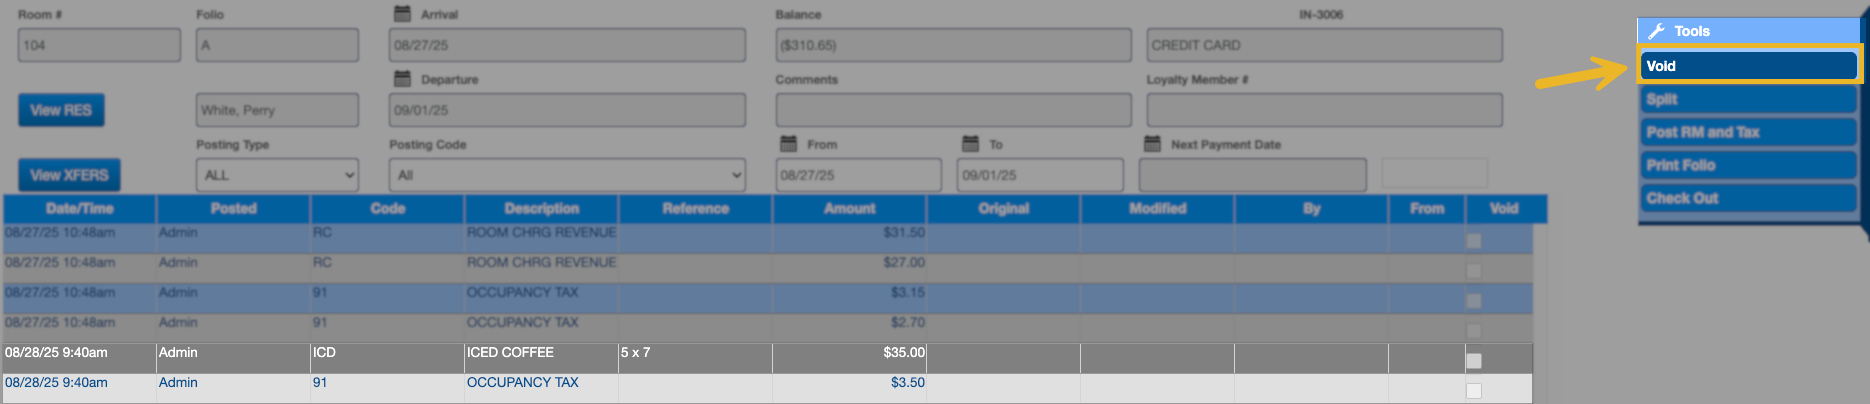Open the To date calendar icon
This screenshot has width=1870, height=404.
point(970,144)
